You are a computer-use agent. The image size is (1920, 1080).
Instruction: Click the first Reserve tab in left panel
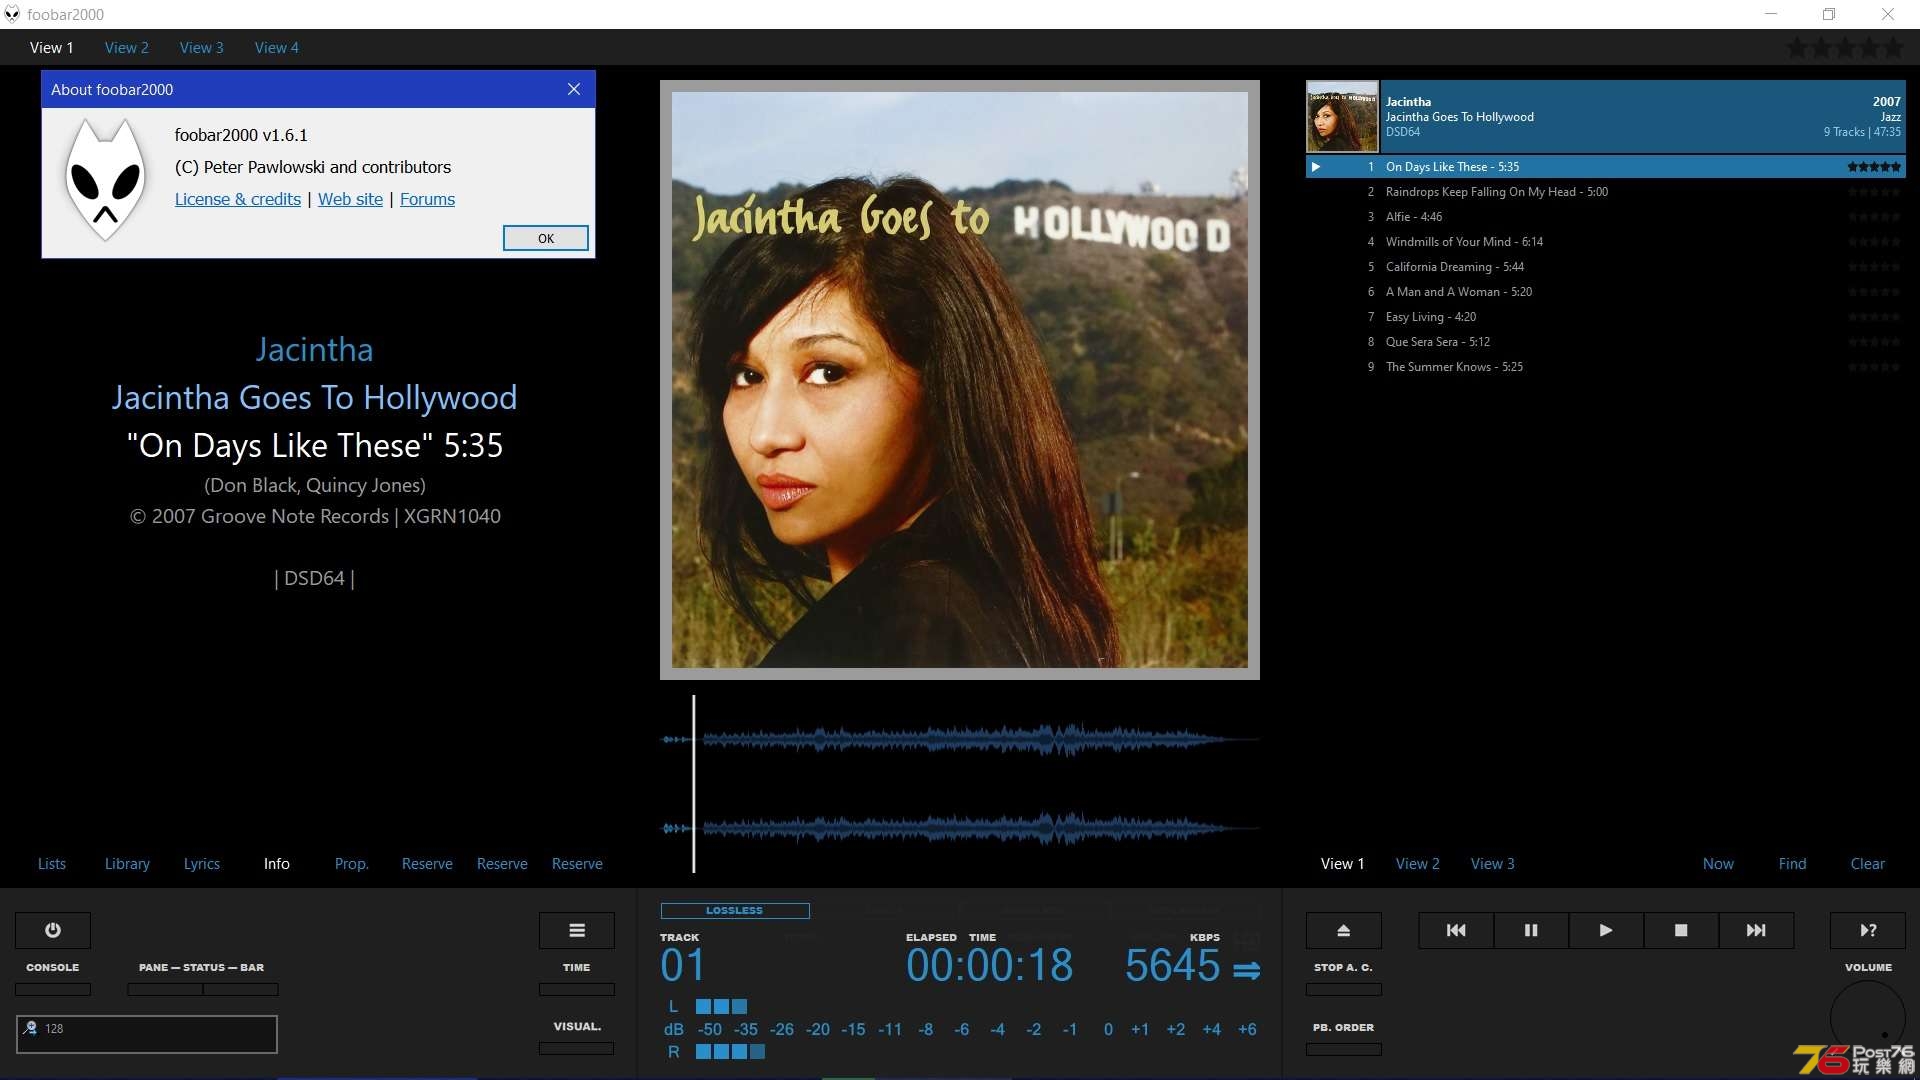pos(427,863)
